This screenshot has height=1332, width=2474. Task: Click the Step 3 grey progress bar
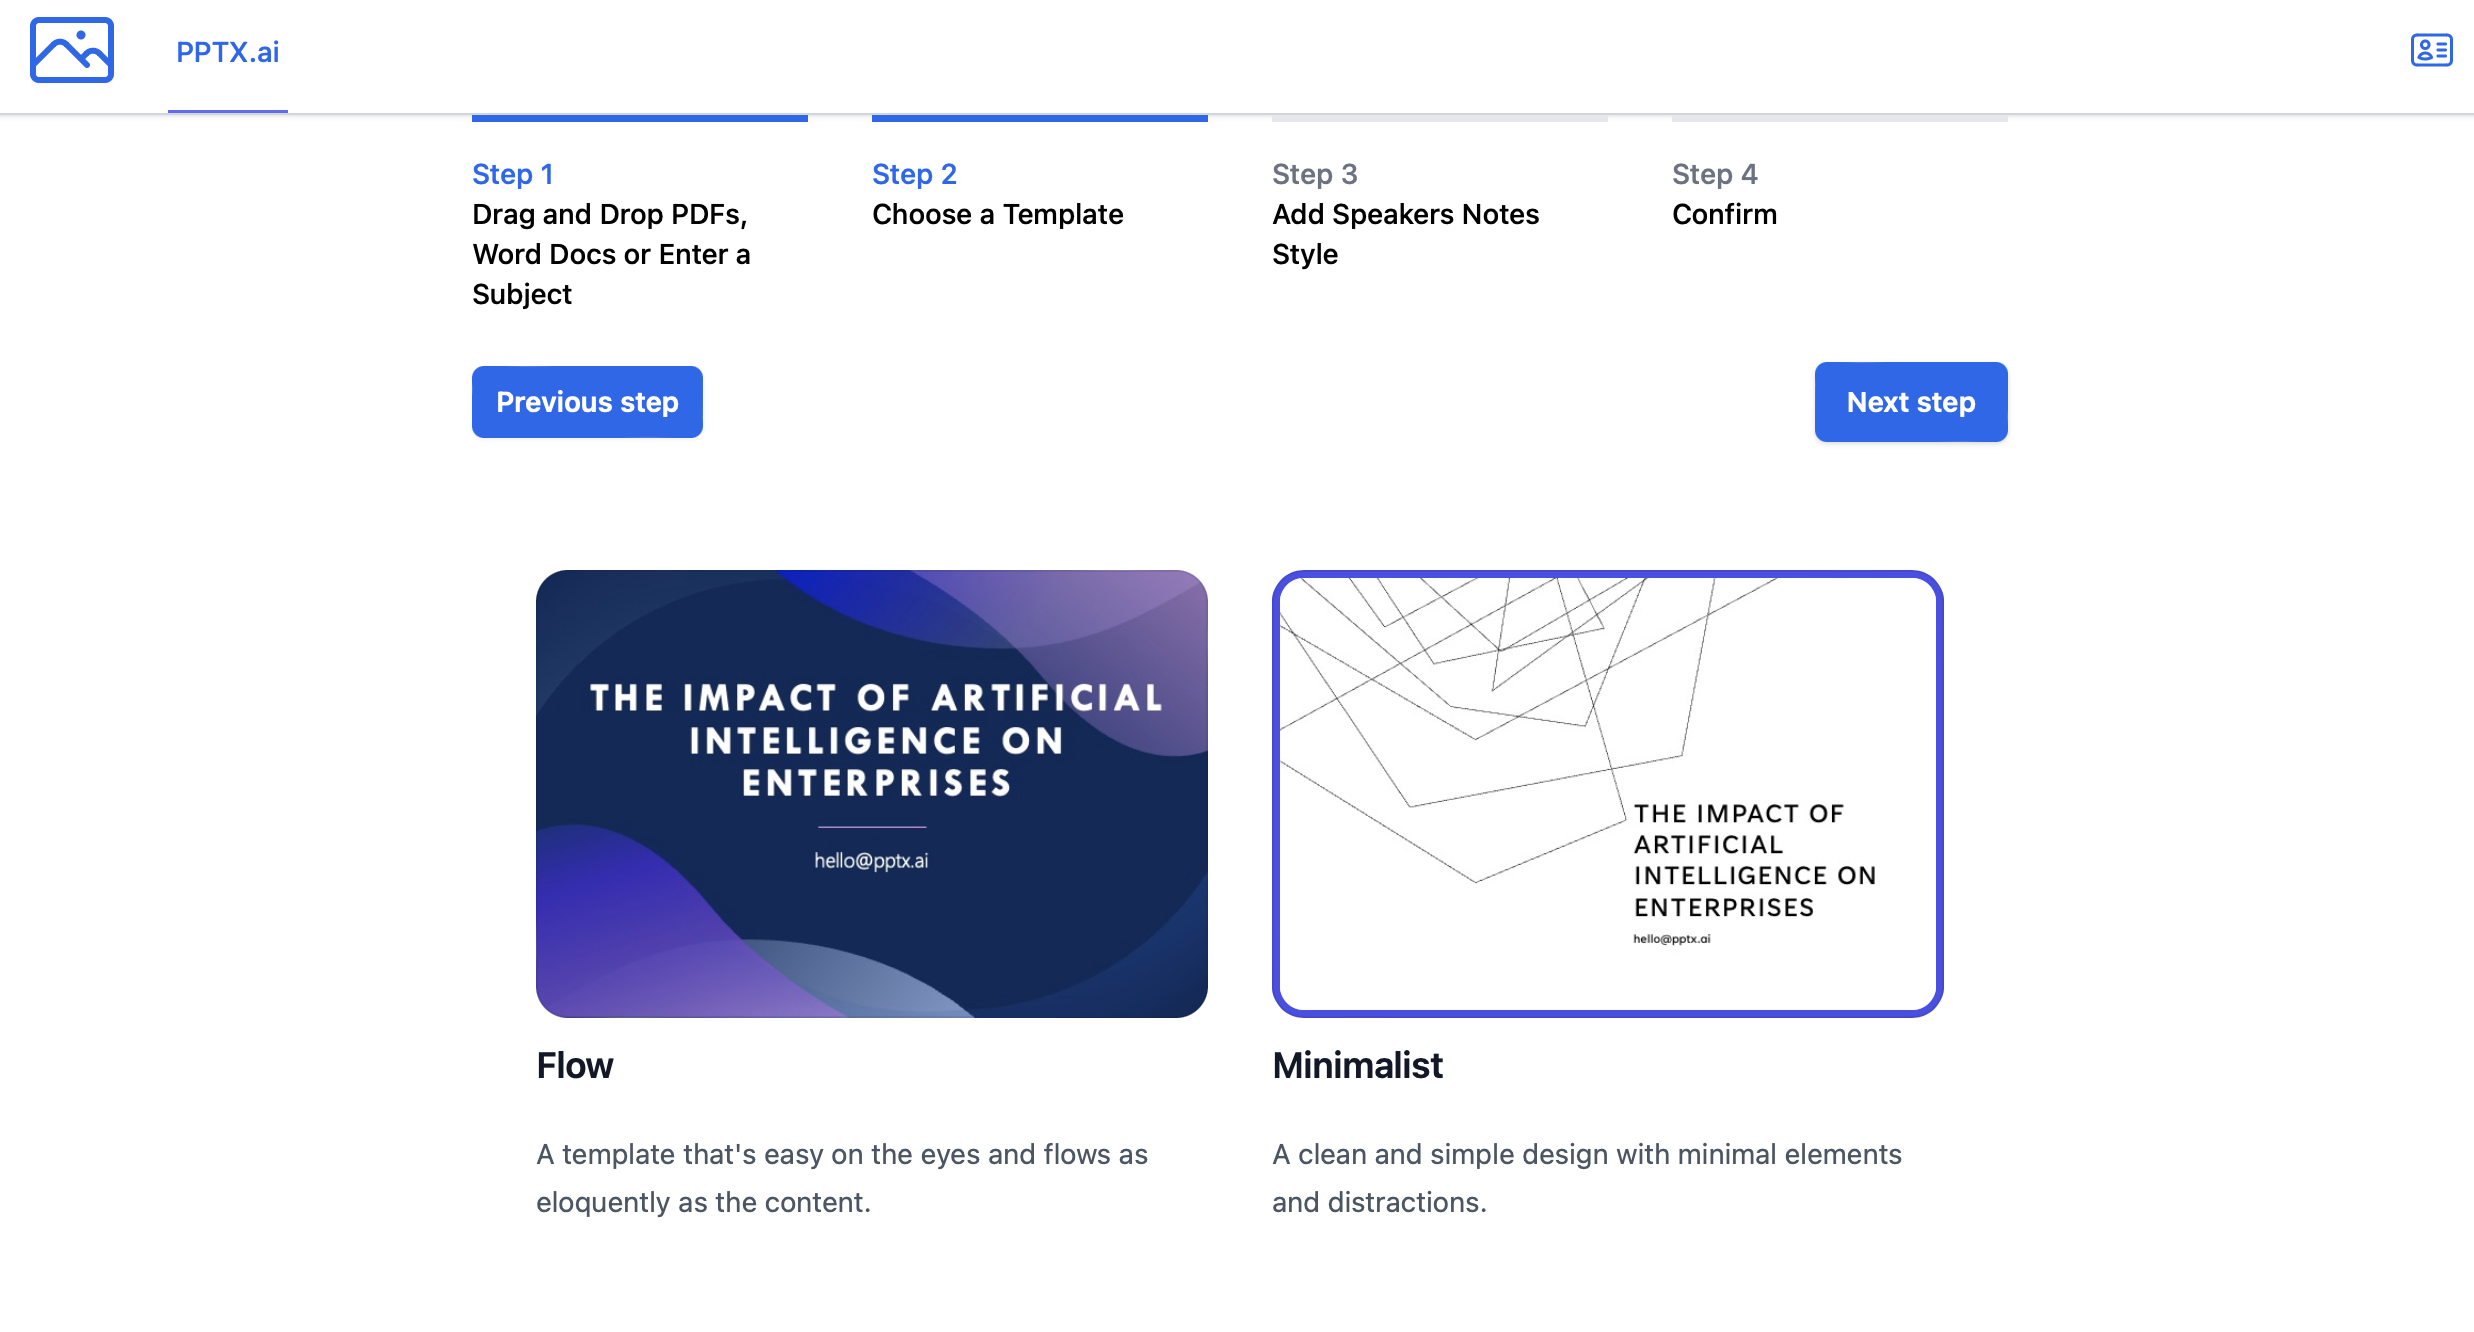[x=1440, y=118]
